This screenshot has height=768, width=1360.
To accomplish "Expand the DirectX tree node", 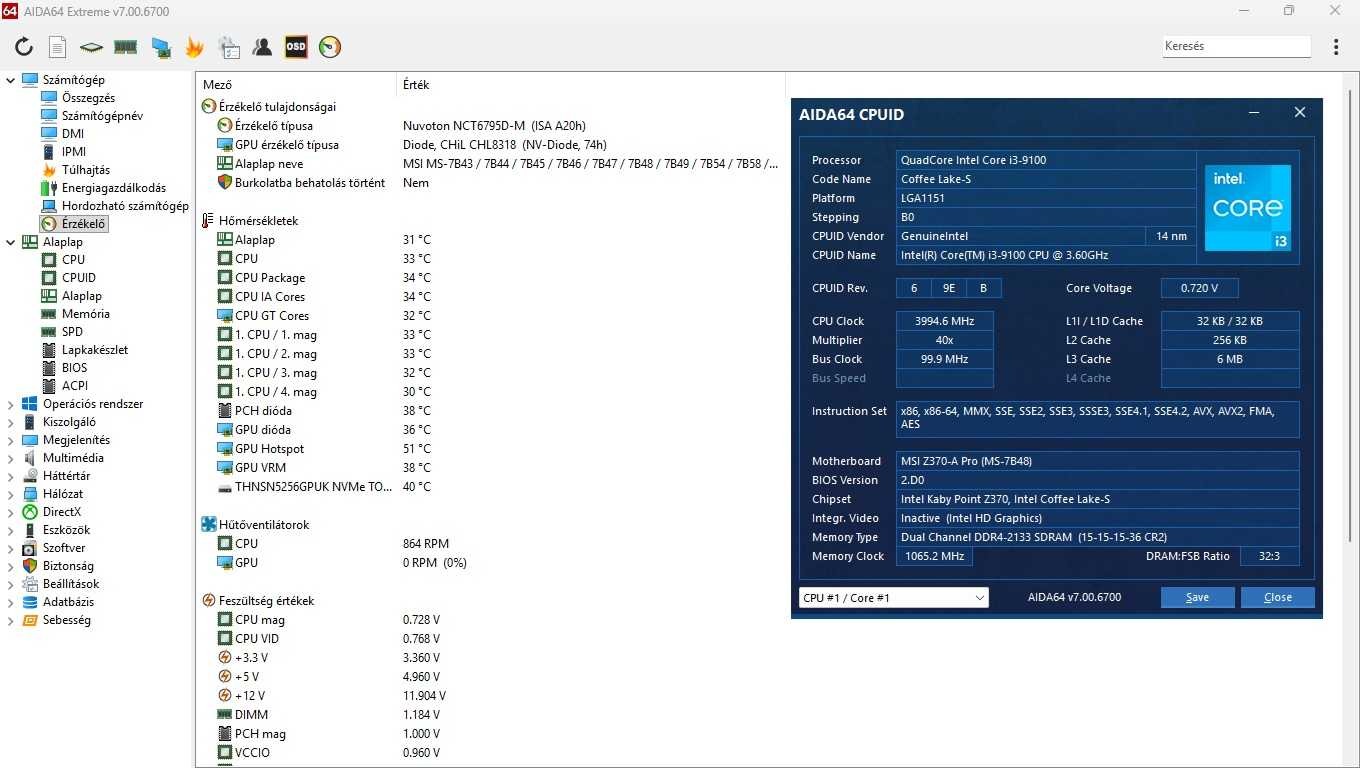I will click(11, 512).
